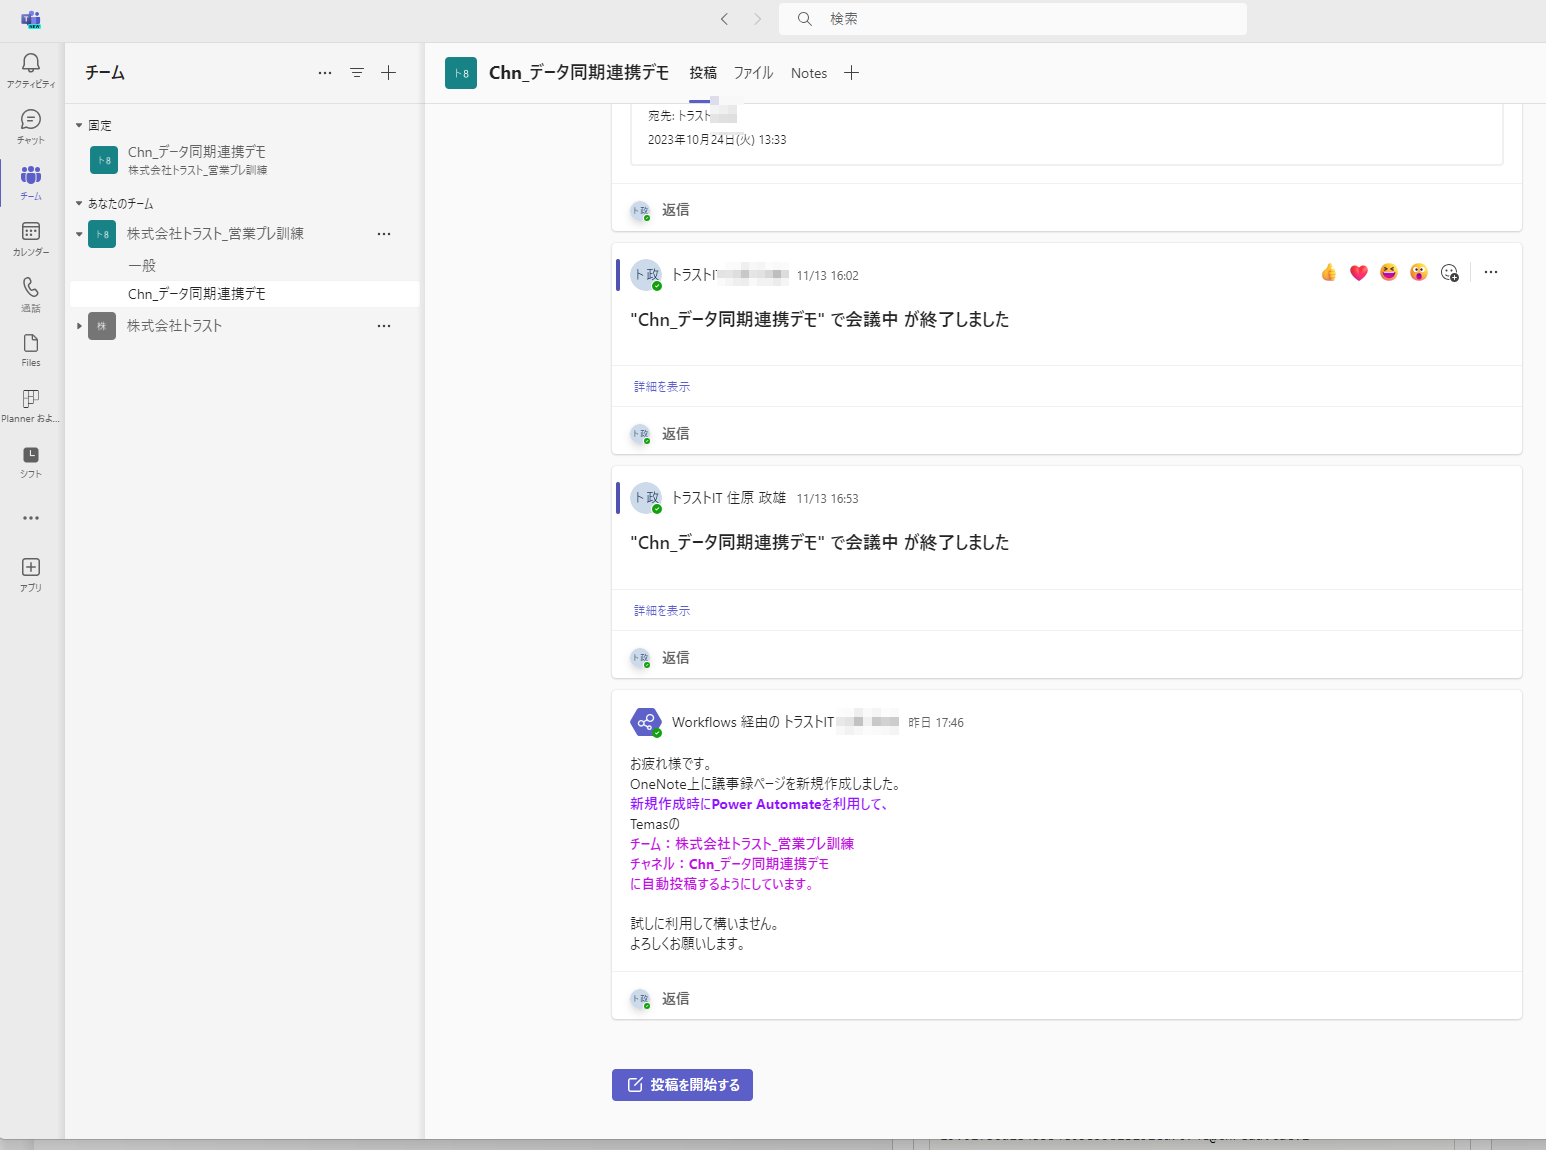1546x1150 pixels.
Task: Open the Planner app icon
Action: pos(31,405)
